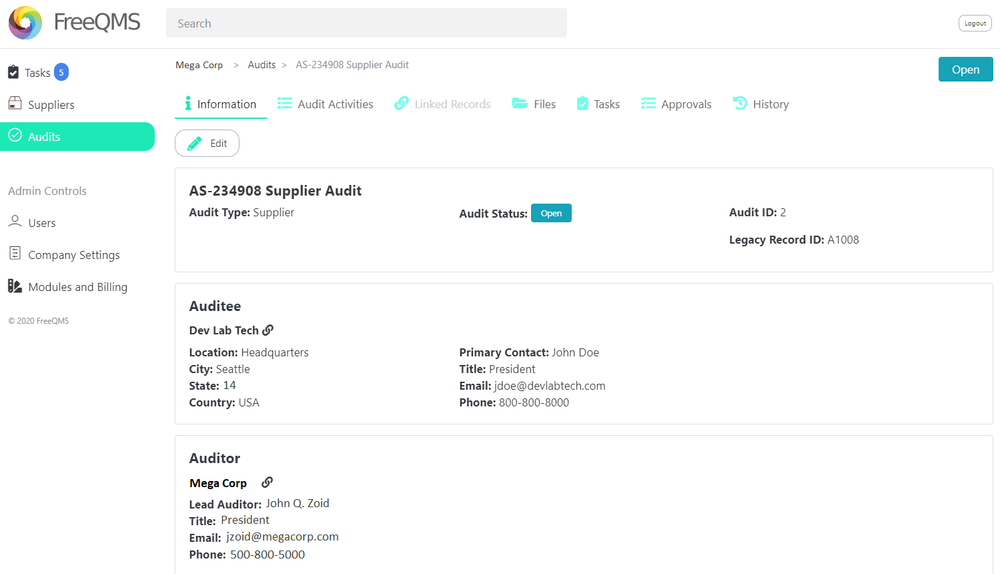Click the Approvals checklist icon
Image resolution: width=1000 pixels, height=574 pixels.
pyautogui.click(x=648, y=103)
